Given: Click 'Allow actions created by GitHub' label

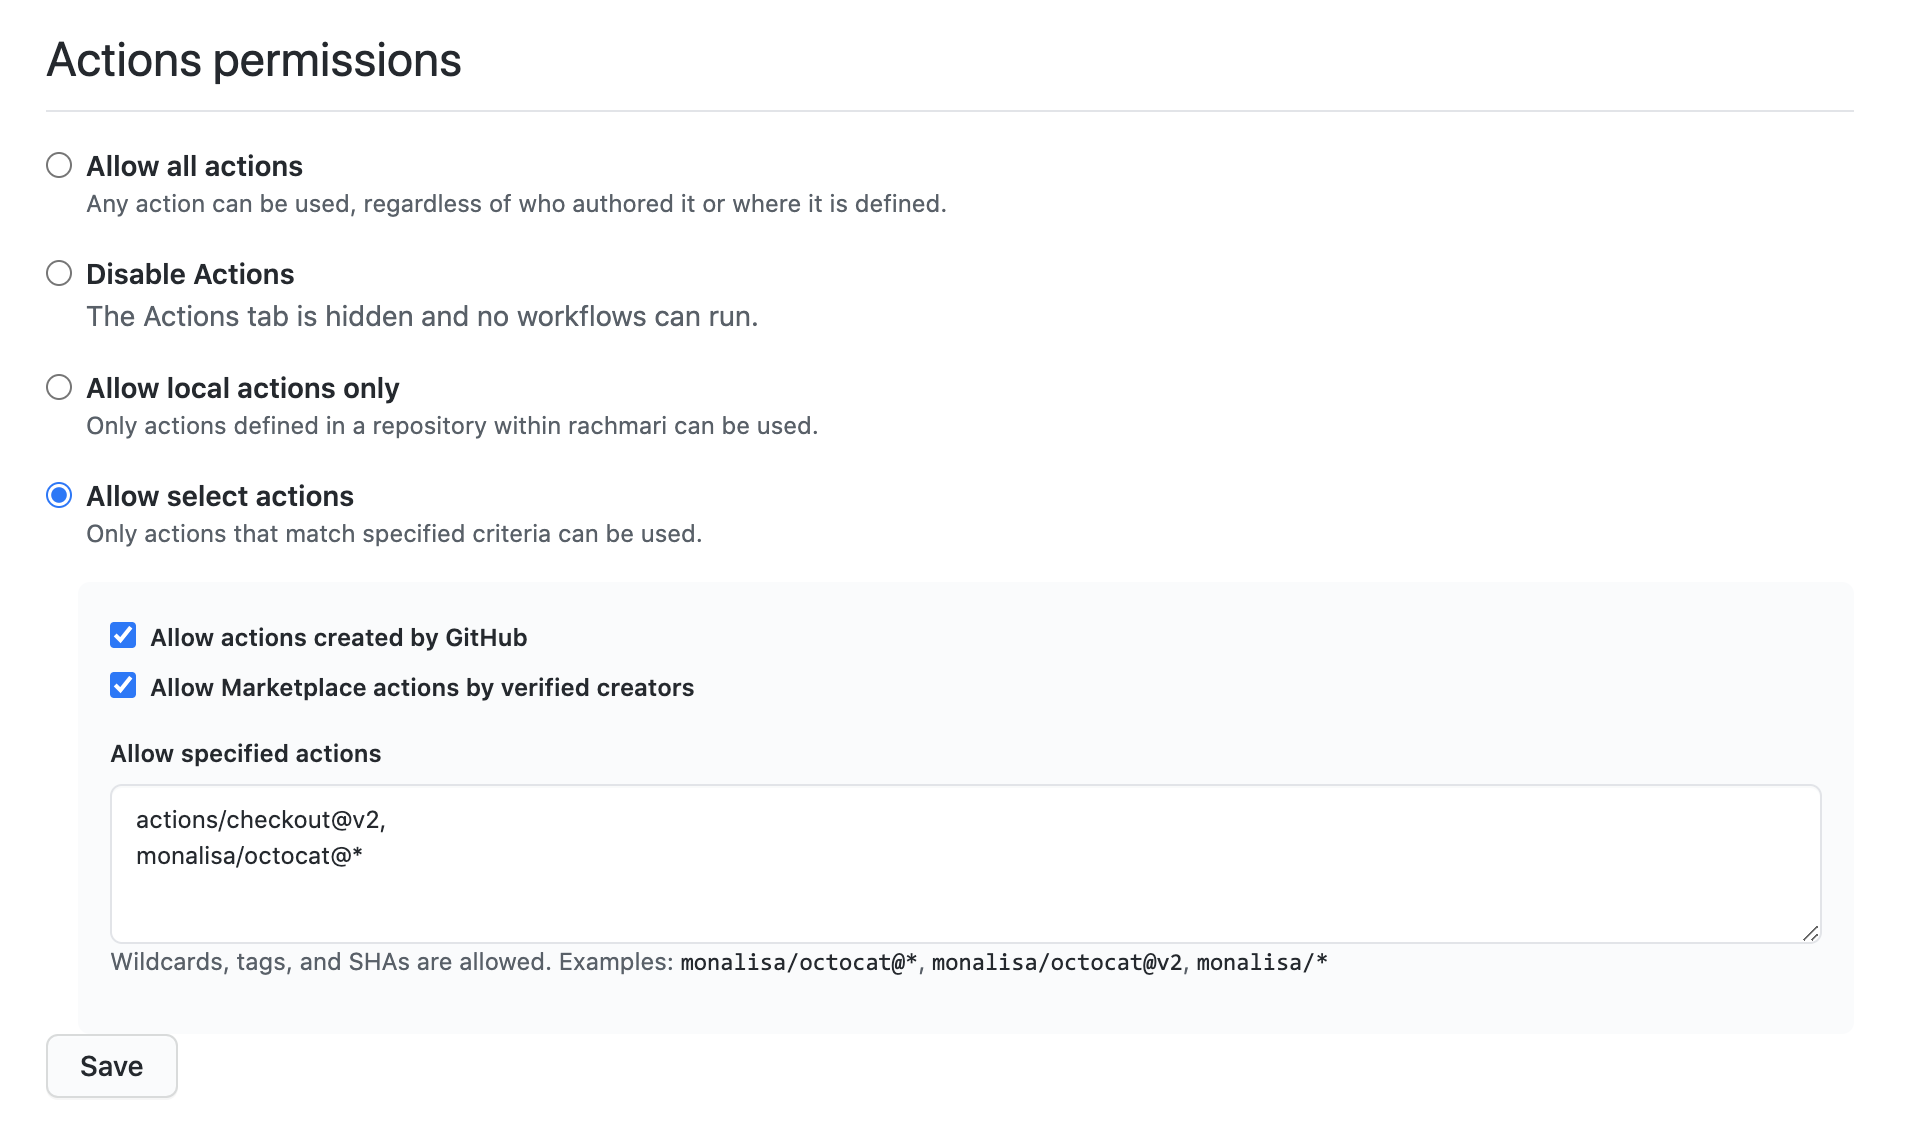Looking at the screenshot, I should point(338,638).
